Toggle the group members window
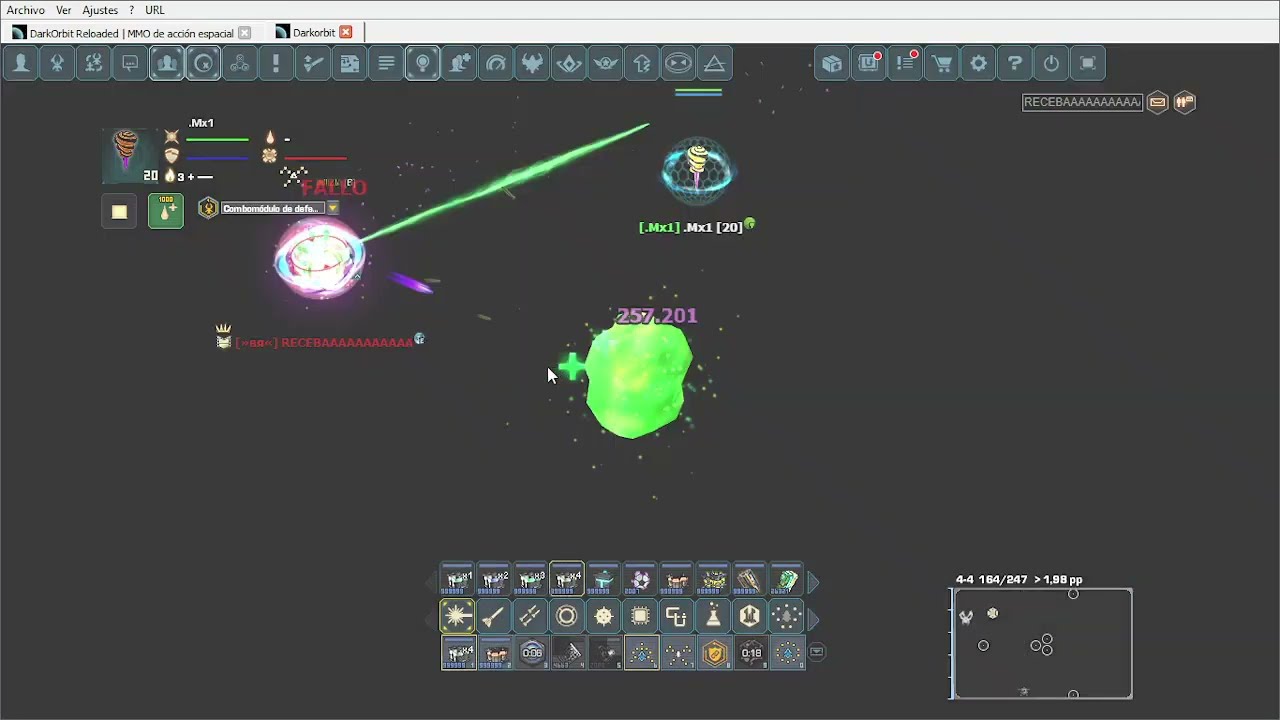1280x720 pixels. point(167,63)
